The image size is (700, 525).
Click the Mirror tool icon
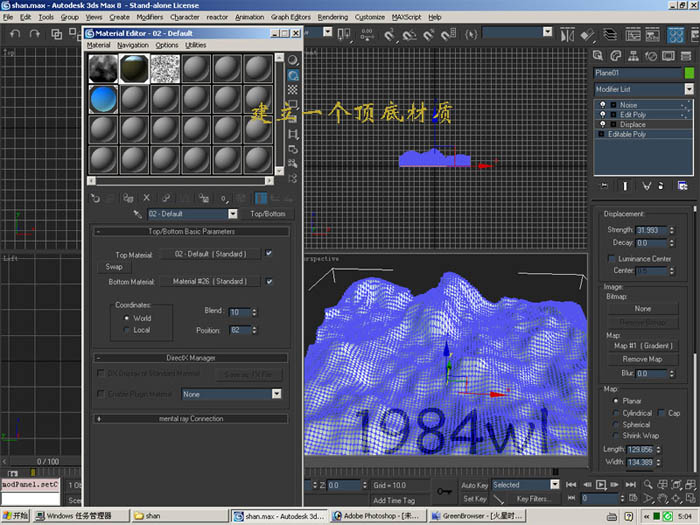coord(567,35)
